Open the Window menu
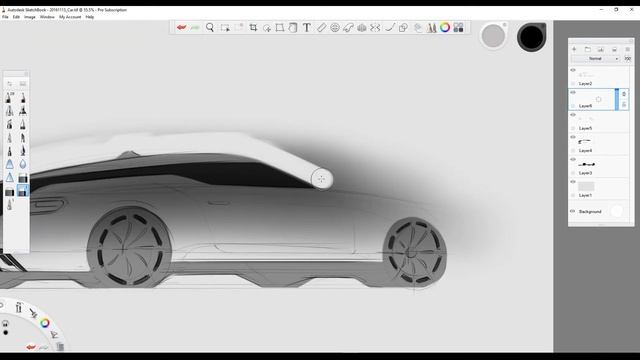 [47, 17]
